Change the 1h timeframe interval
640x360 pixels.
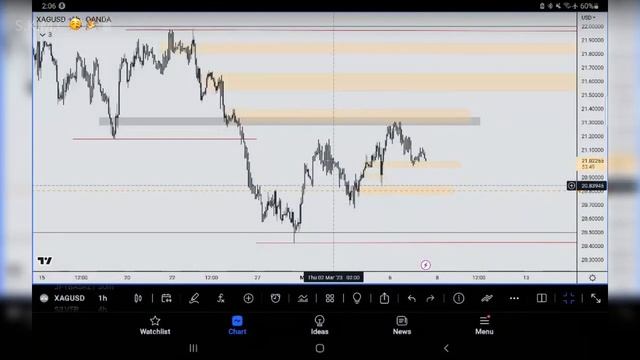tap(103, 298)
